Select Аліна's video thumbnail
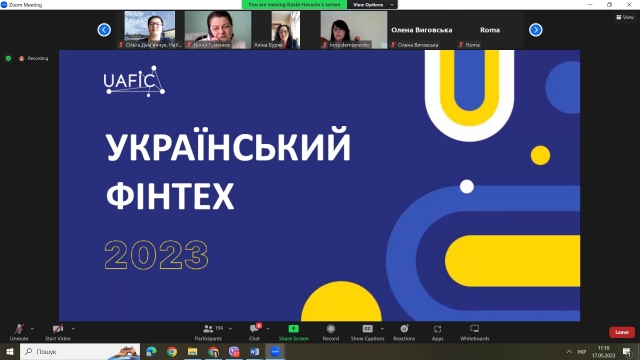 tap(285, 30)
